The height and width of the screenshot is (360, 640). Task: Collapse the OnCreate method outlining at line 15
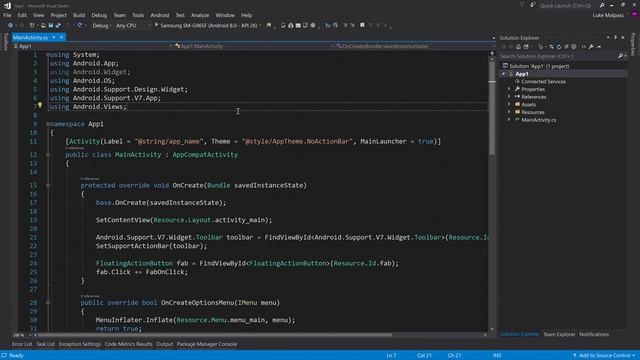[48, 185]
